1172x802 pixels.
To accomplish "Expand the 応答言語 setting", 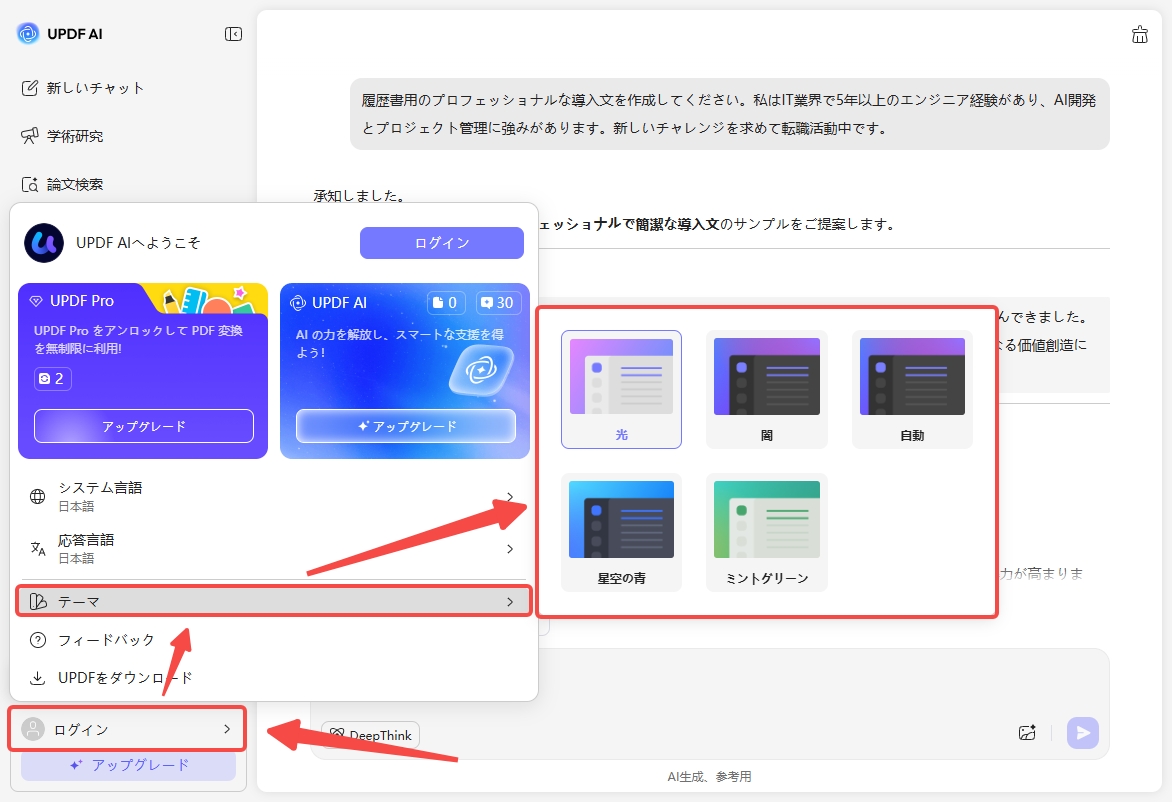I will (274, 549).
